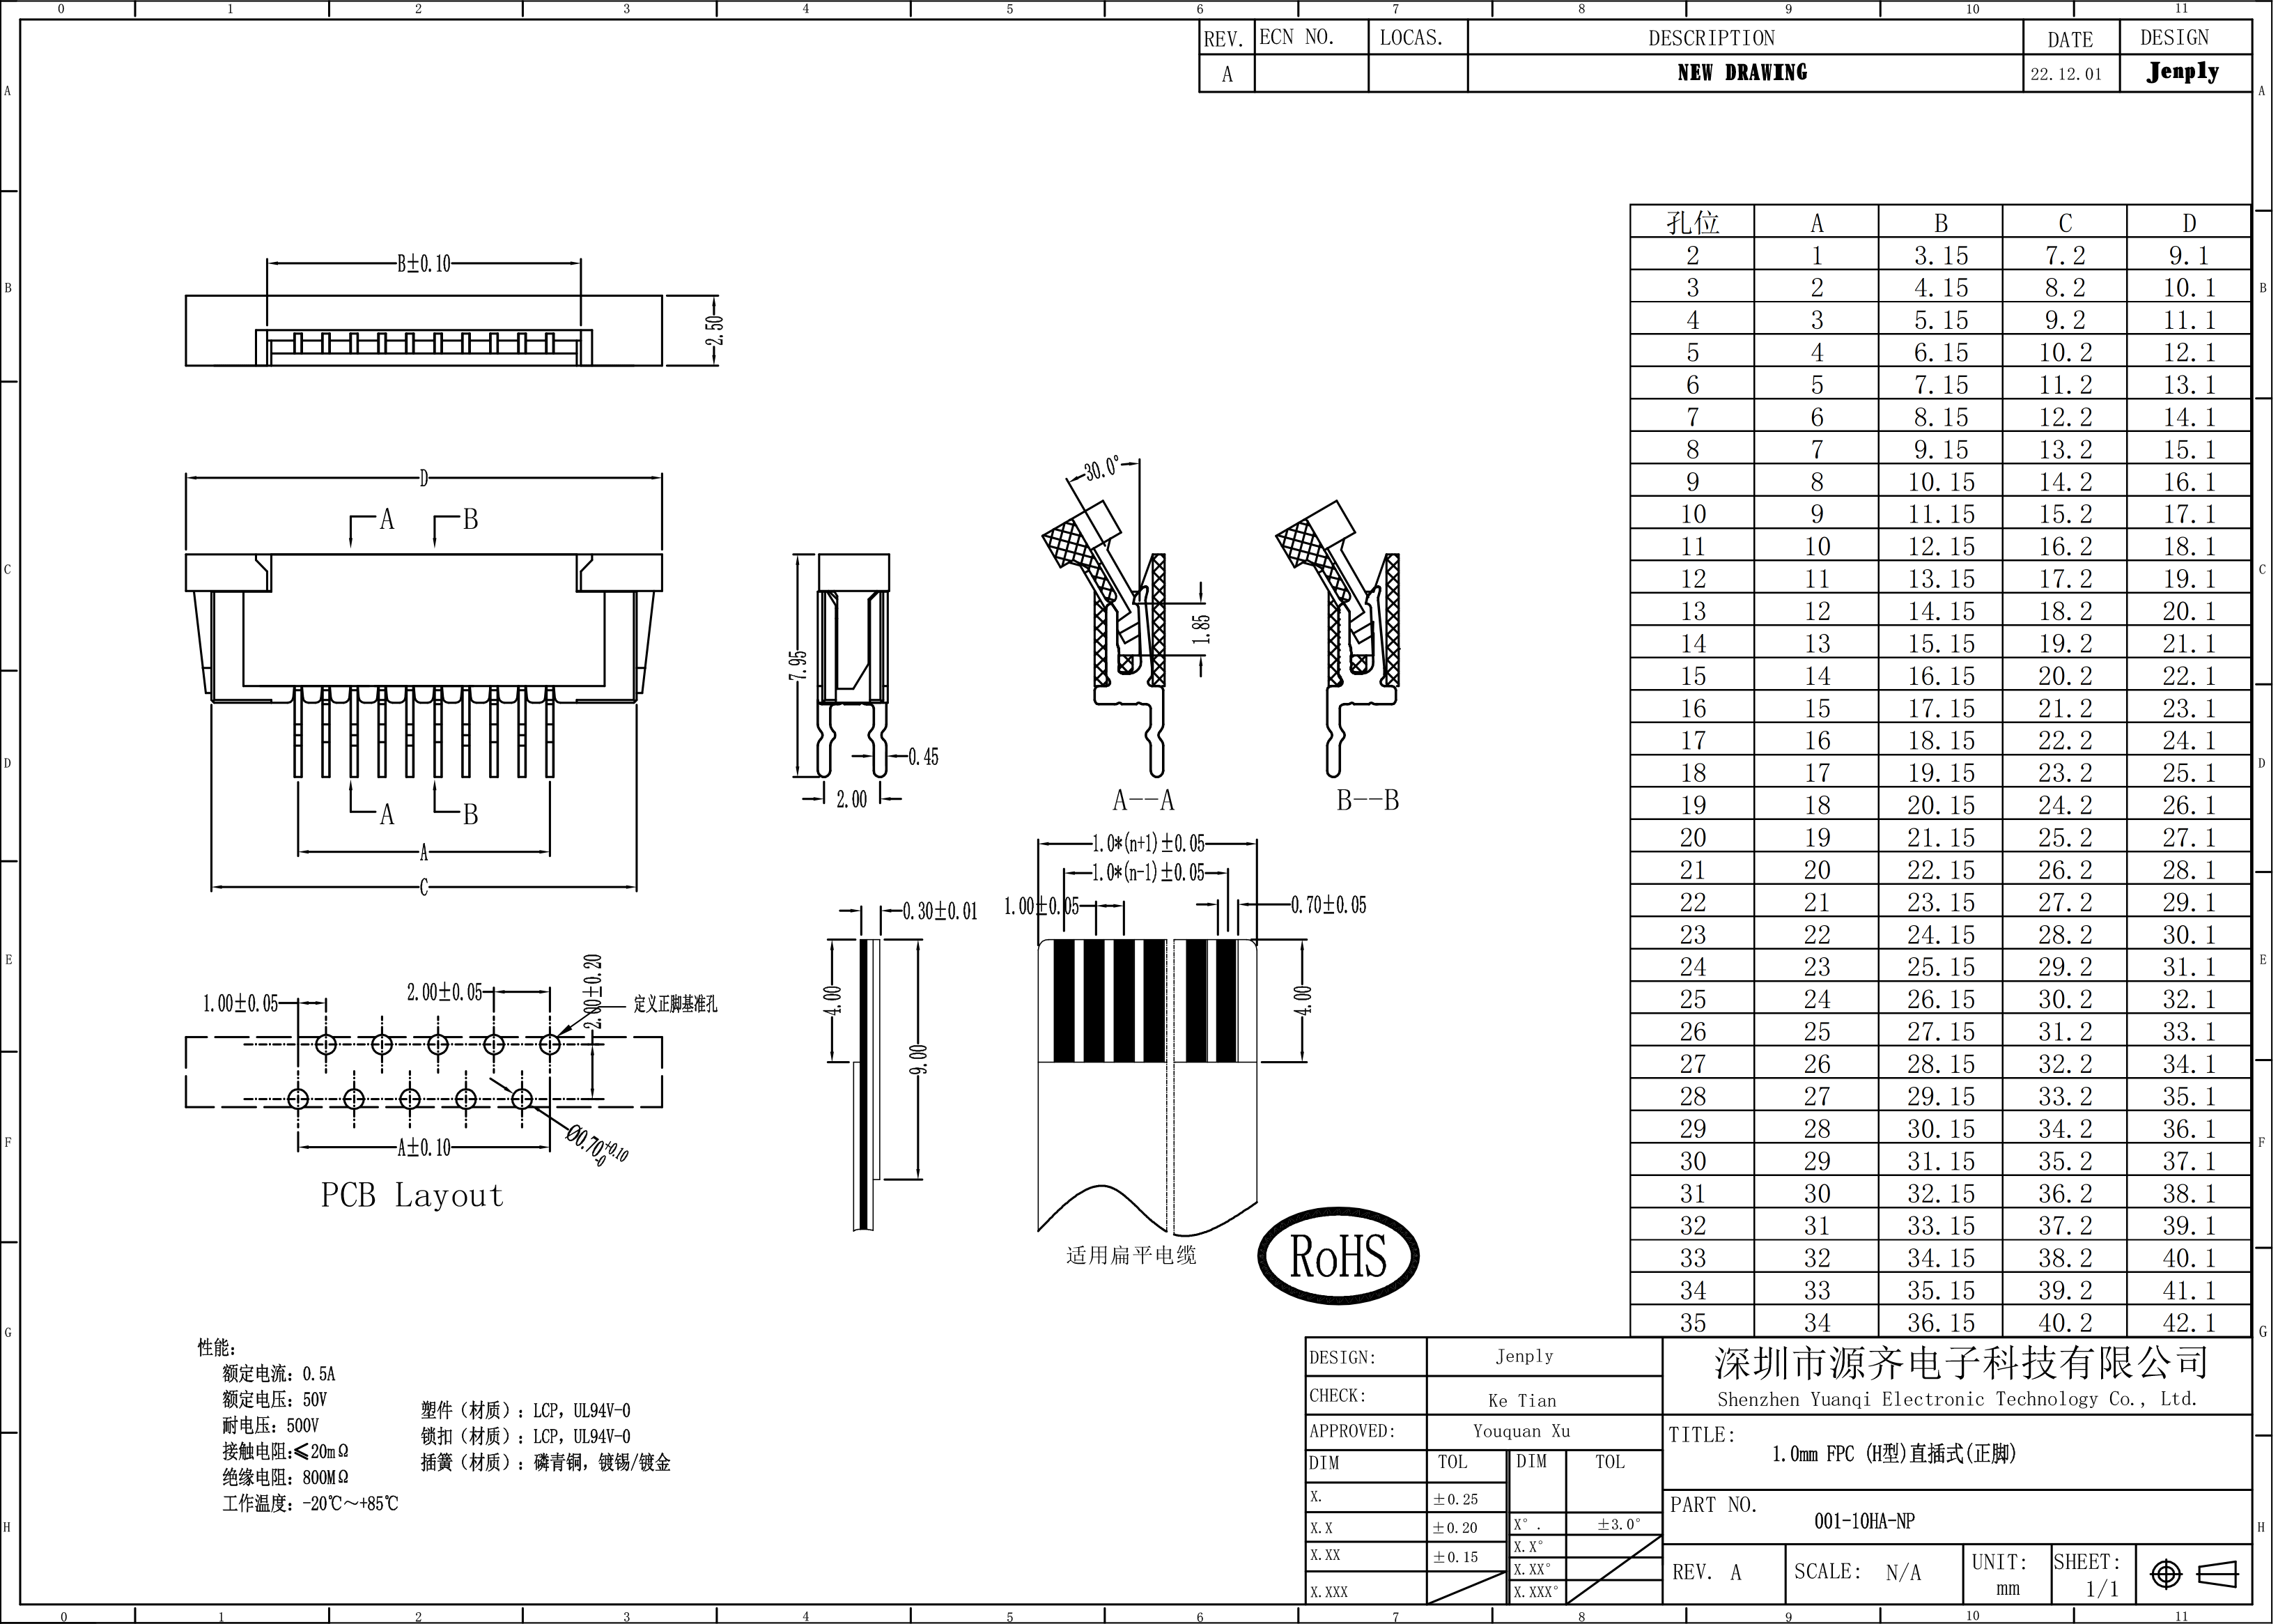Click the 'PCB Layout' label

pos(412,1195)
